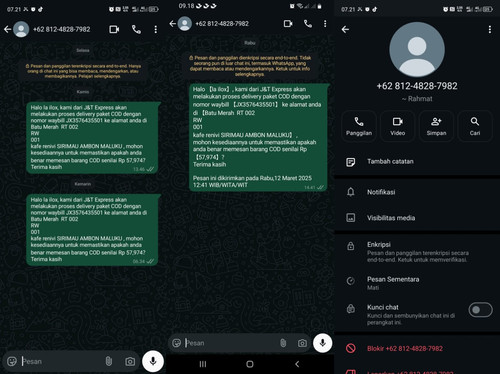Screen dimensions: 500x374
Task: Open Visibilitas media setting
Action: [x=417, y=218]
